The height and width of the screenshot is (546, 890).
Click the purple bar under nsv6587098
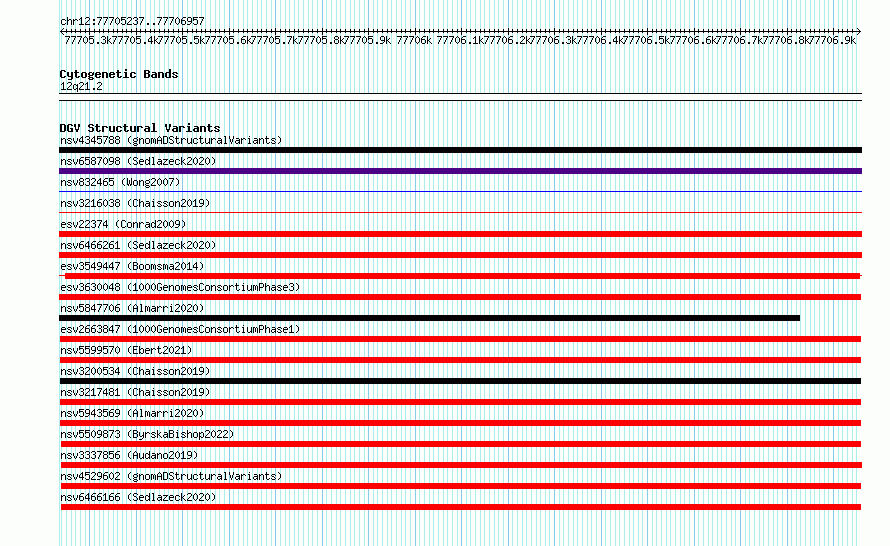click(460, 171)
